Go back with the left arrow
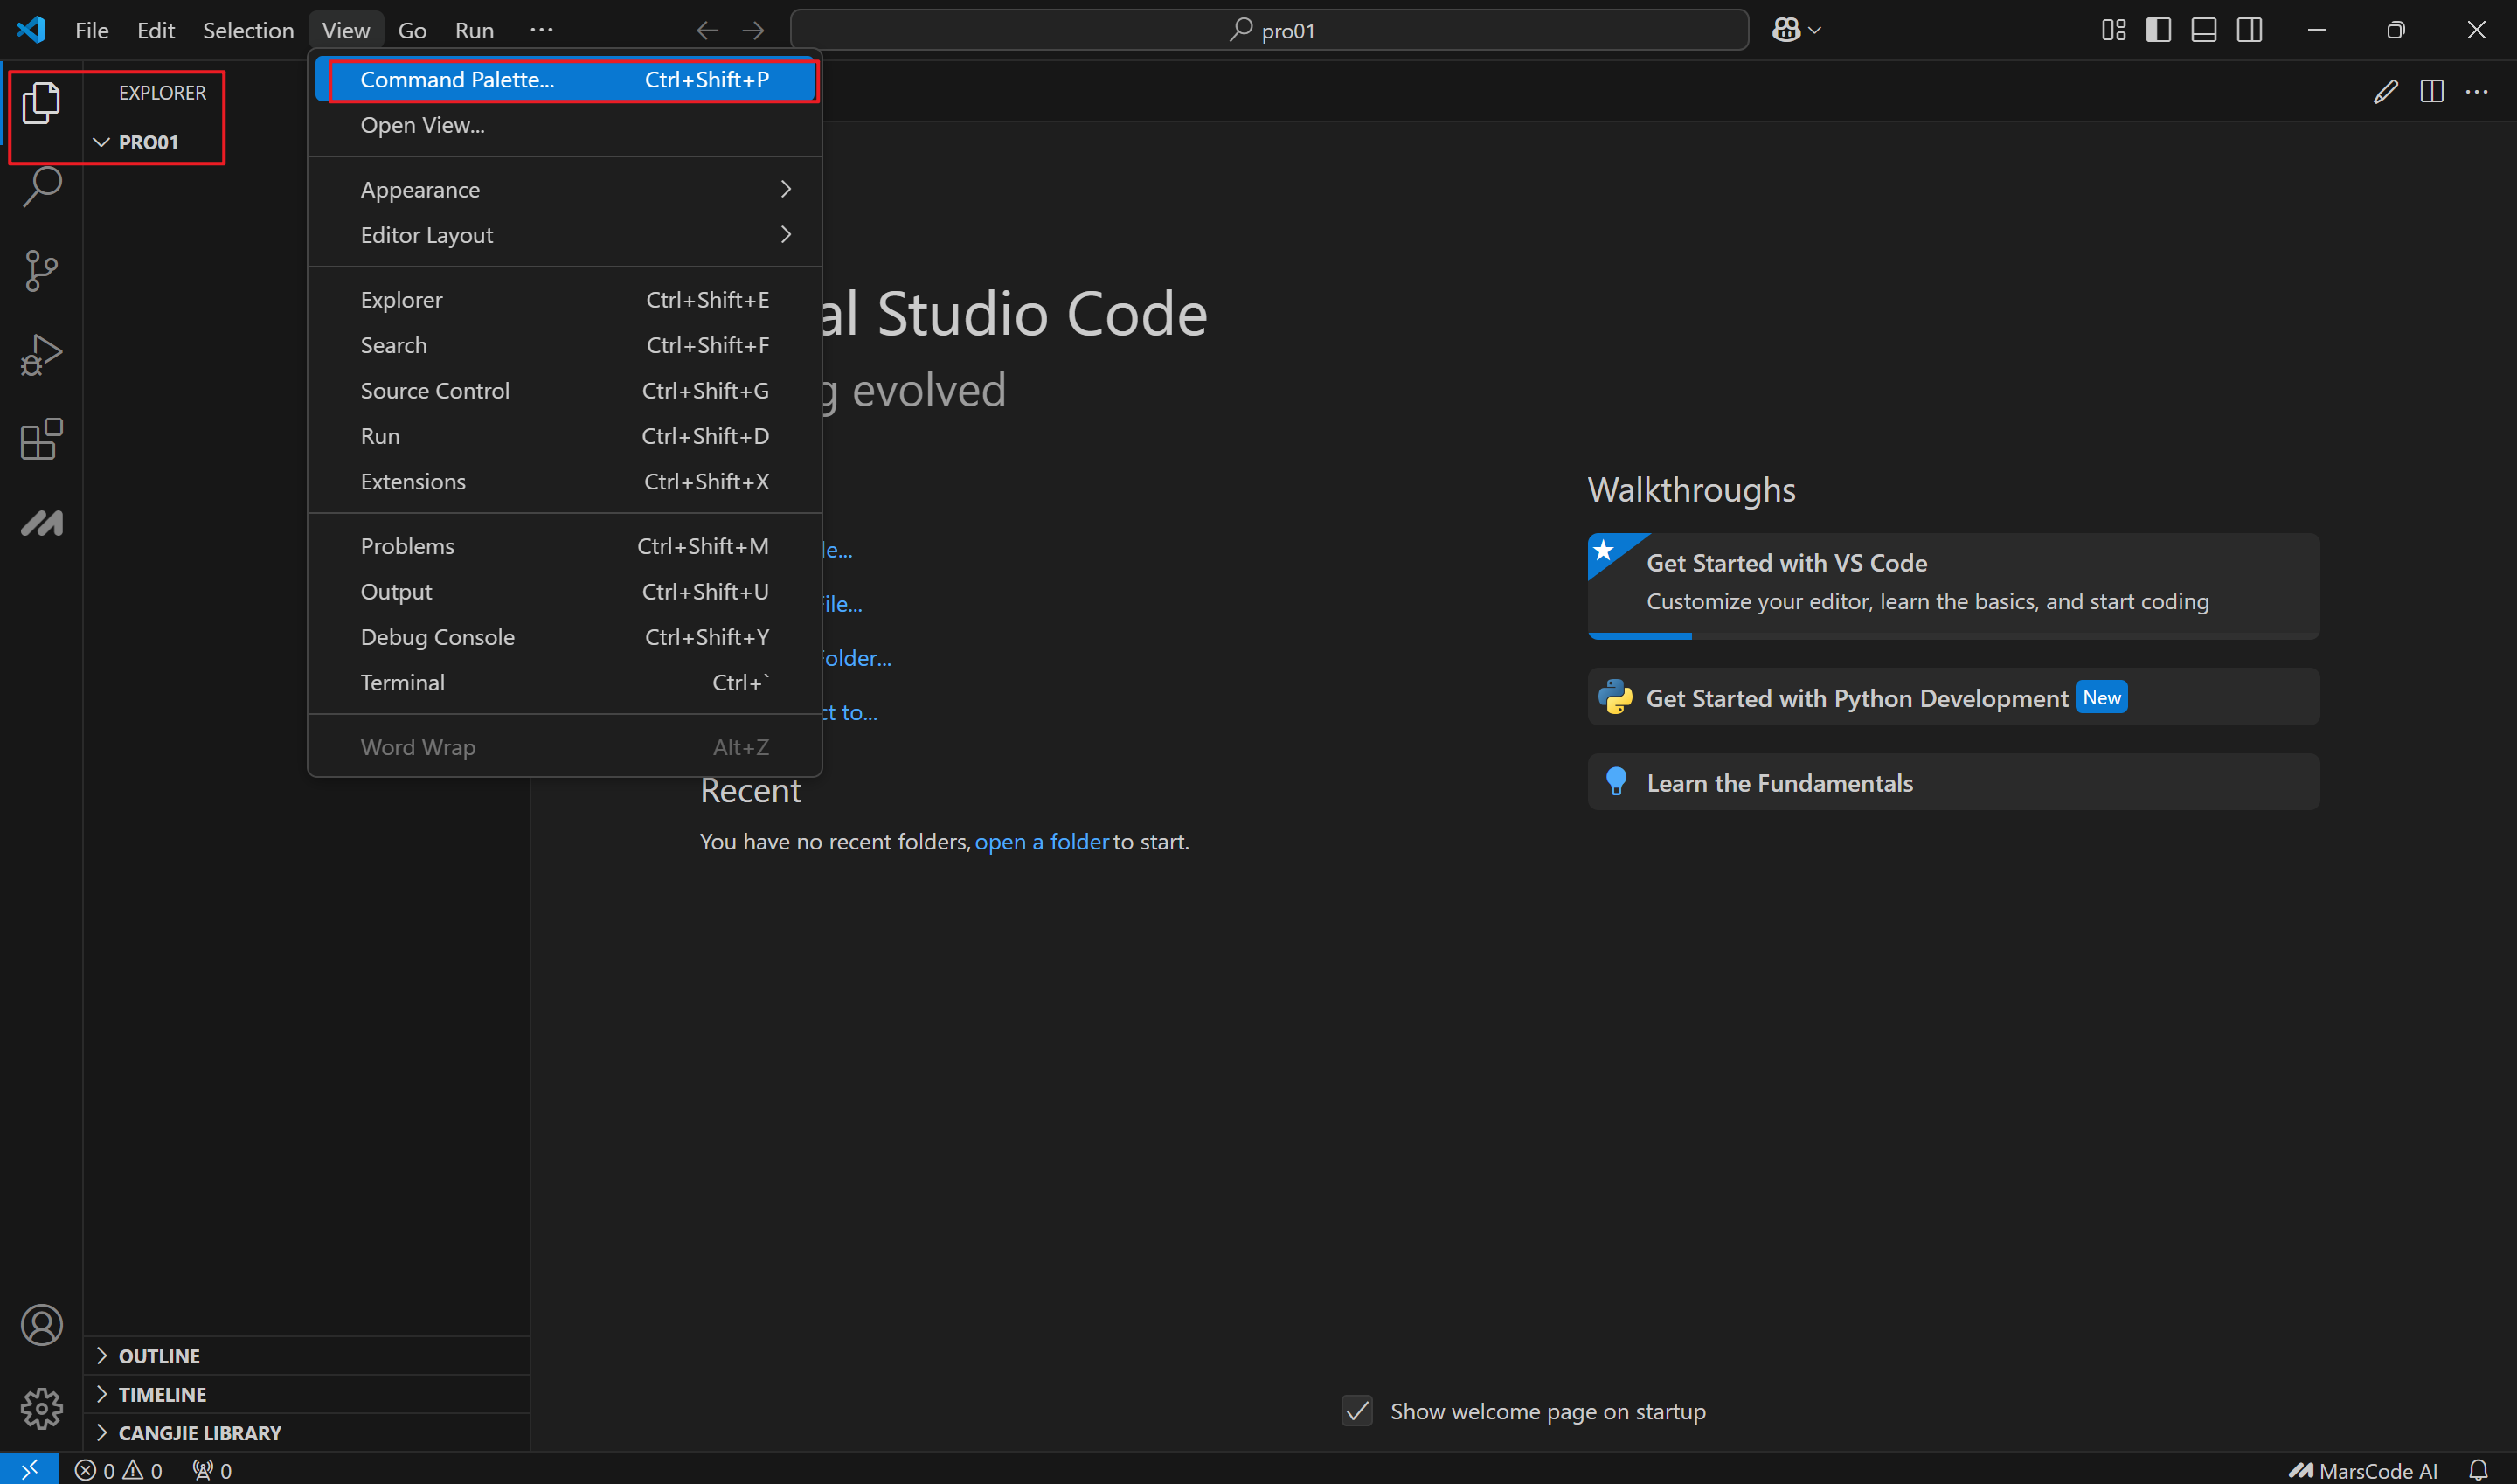The image size is (2517, 1484). click(x=708, y=30)
